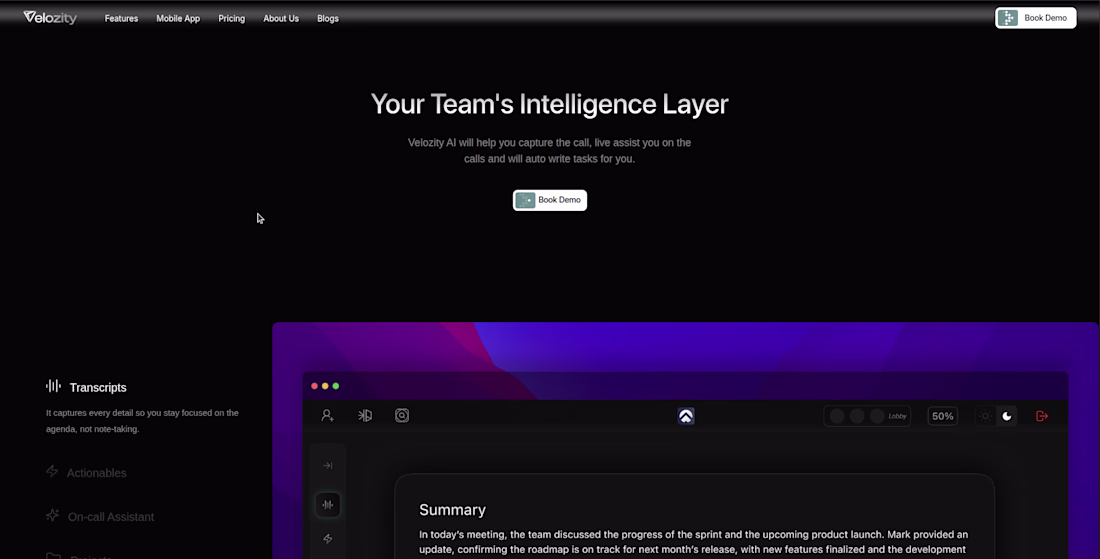Click the mirror/flip icon in app toolbar
The width and height of the screenshot is (1100, 559).
[x=365, y=415]
